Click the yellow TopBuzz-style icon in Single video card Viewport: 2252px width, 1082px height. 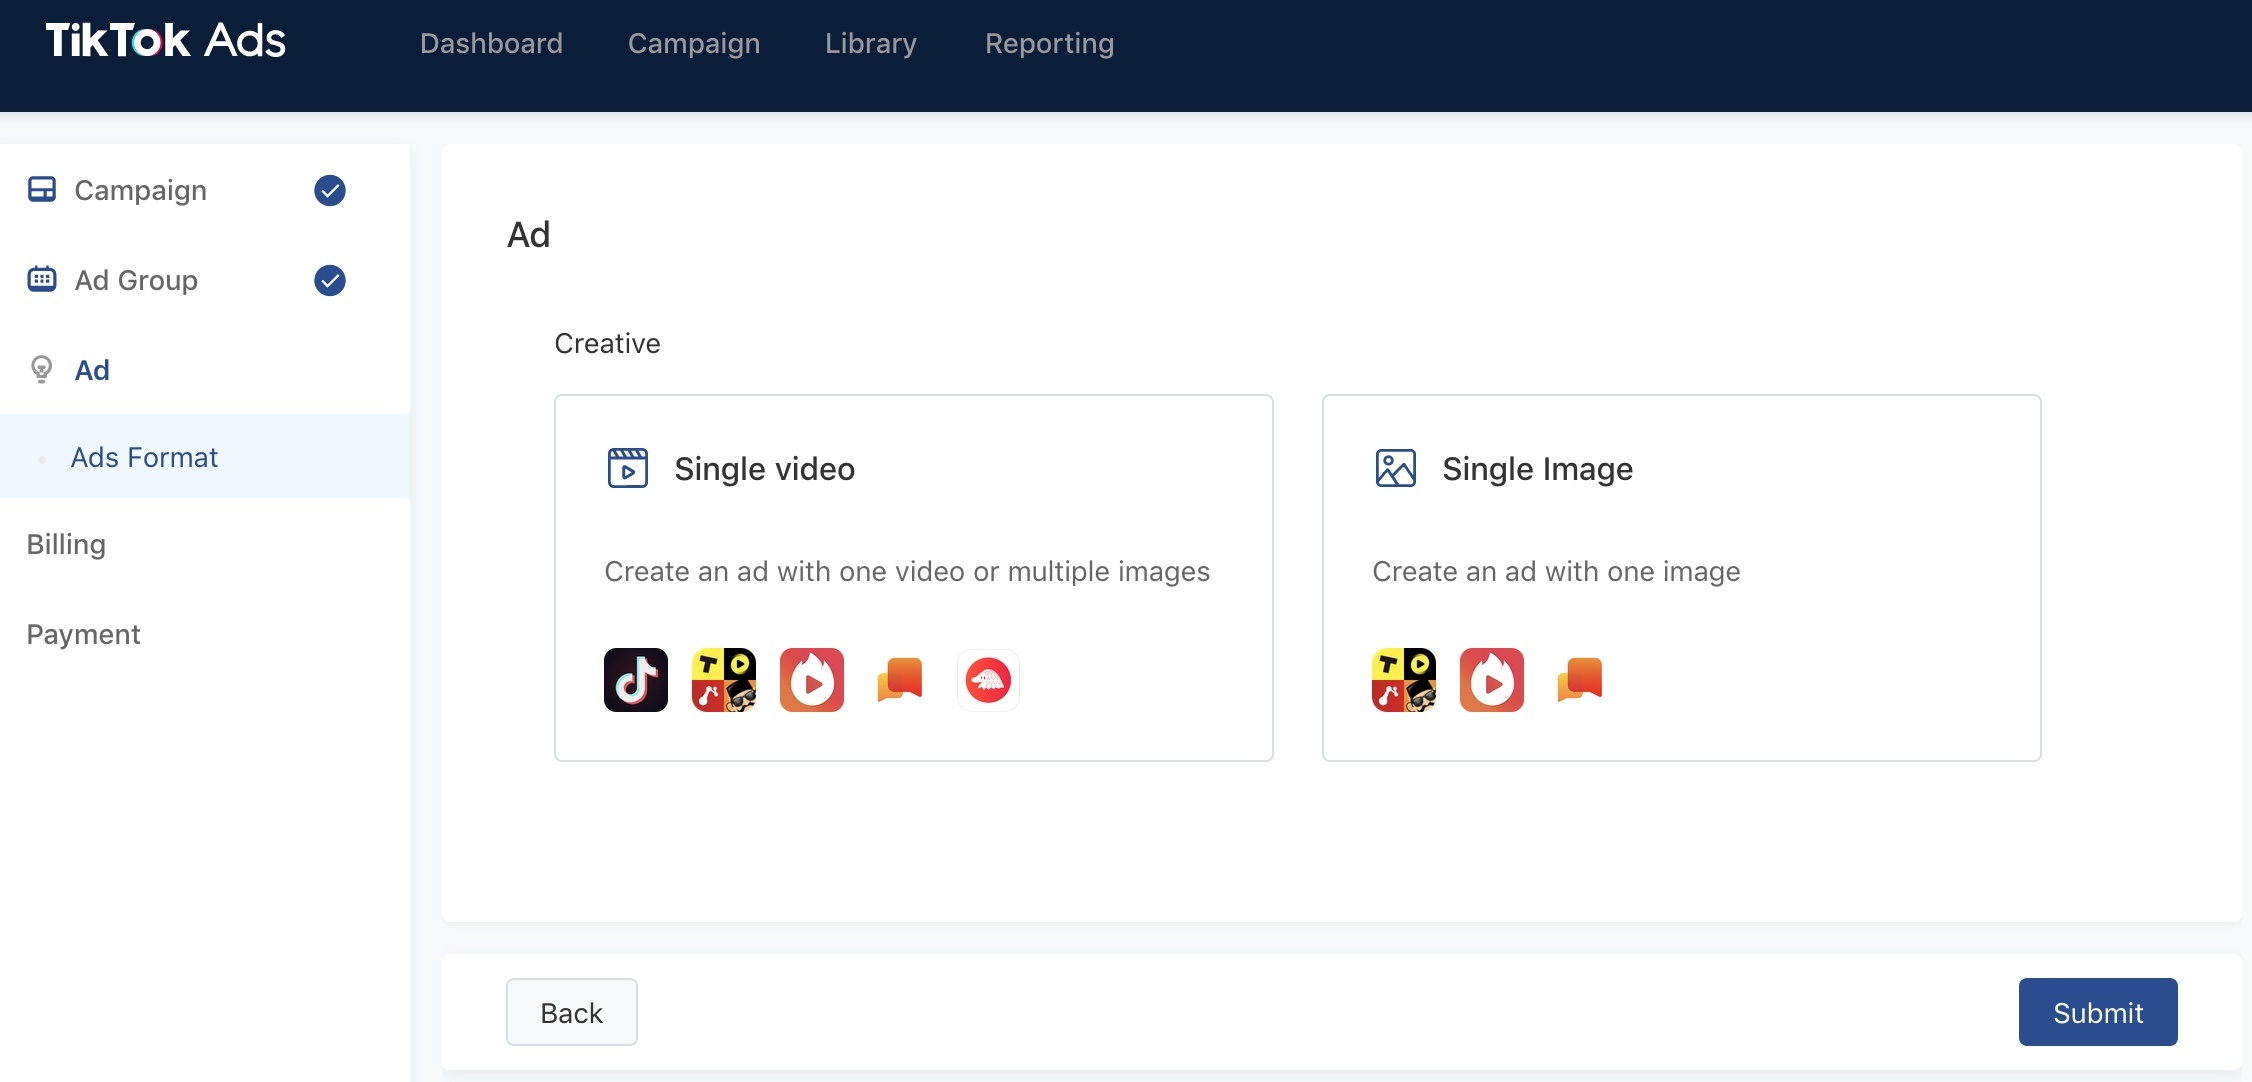(724, 680)
